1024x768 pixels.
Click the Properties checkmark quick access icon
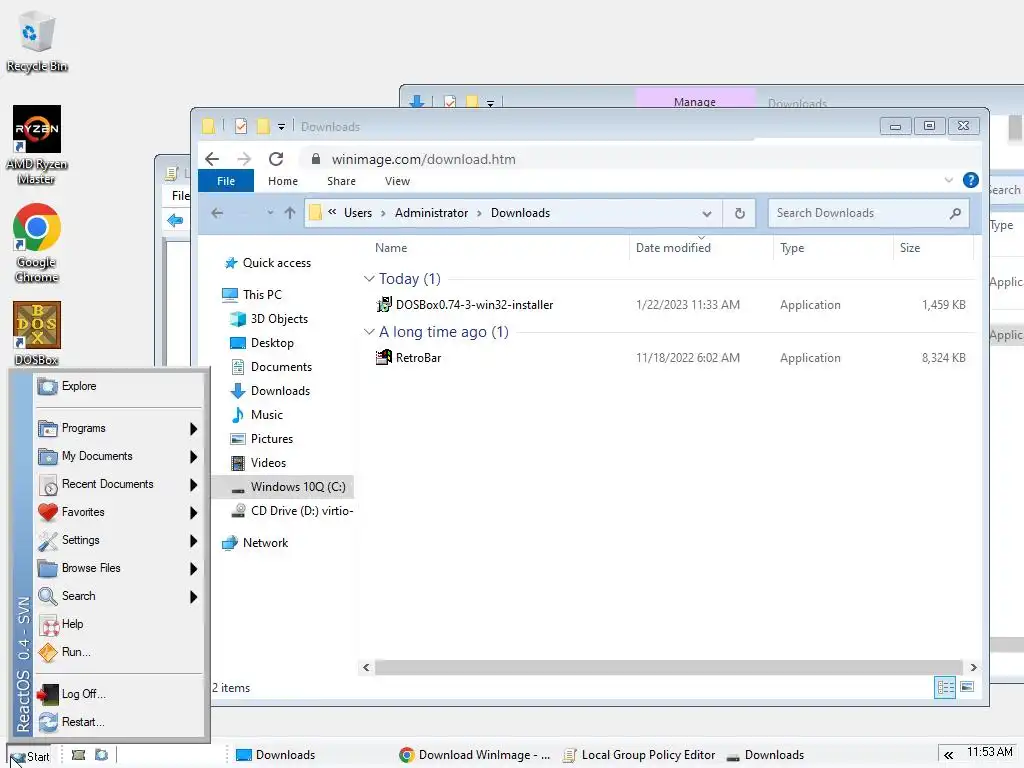[241, 126]
